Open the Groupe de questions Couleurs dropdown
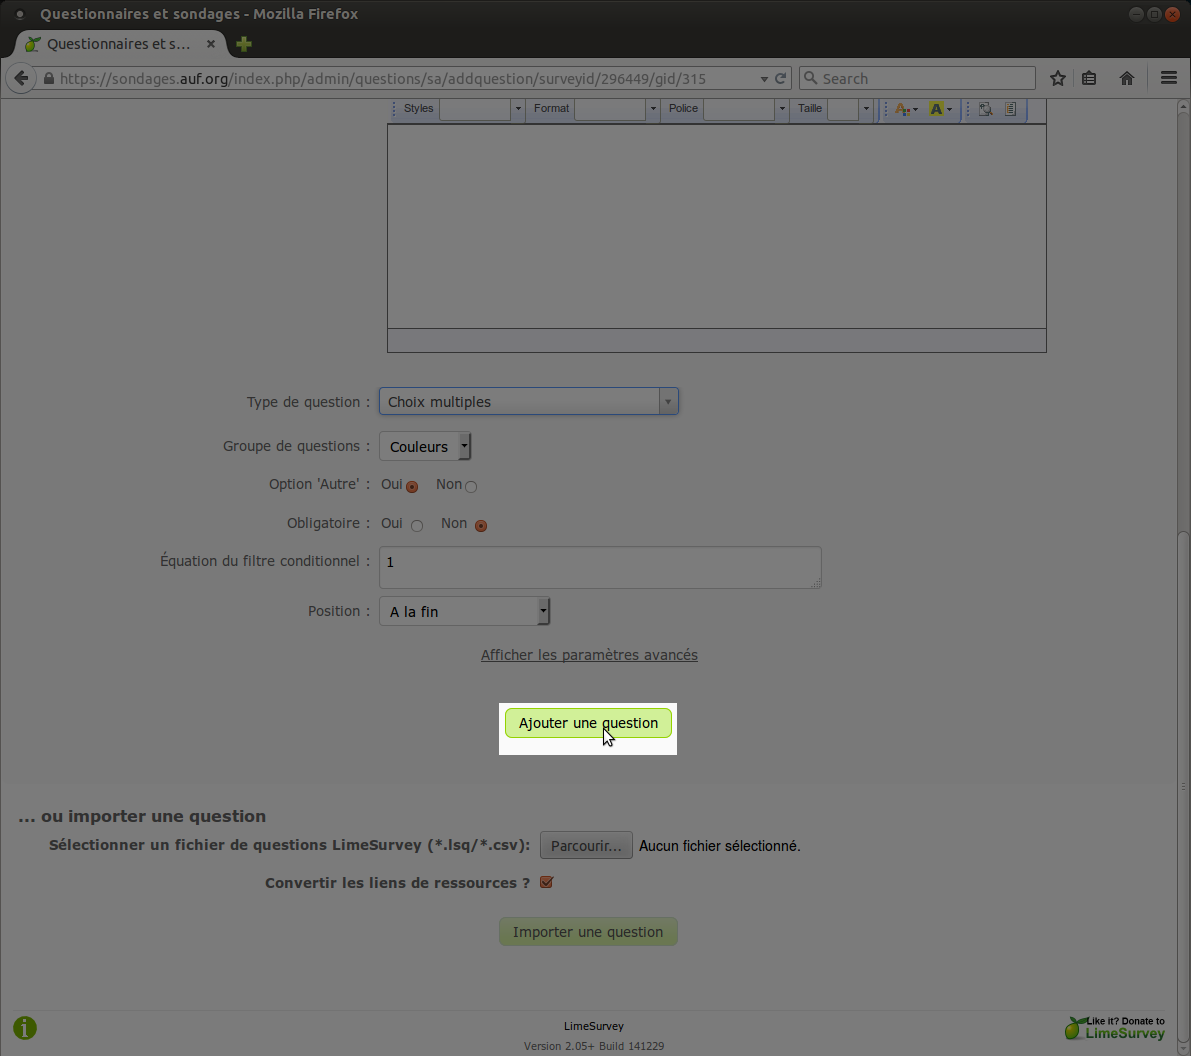This screenshot has width=1191, height=1056. 425,447
